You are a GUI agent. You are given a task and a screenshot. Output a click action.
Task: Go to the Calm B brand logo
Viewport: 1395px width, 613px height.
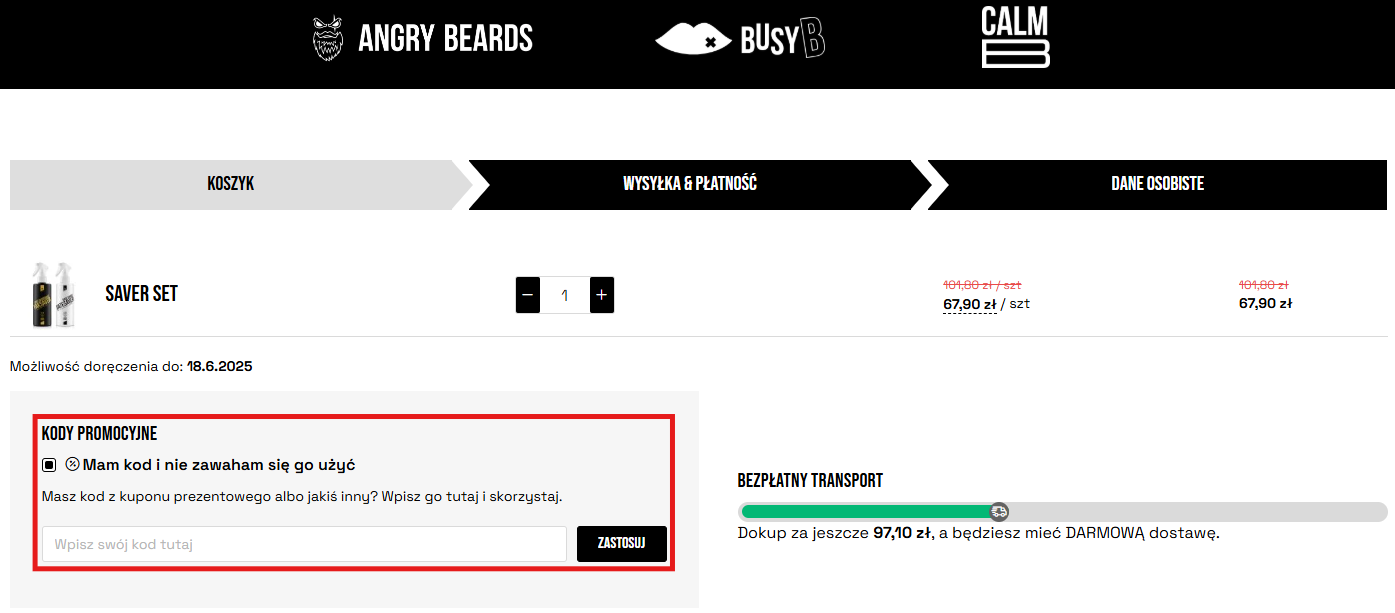[1015, 37]
